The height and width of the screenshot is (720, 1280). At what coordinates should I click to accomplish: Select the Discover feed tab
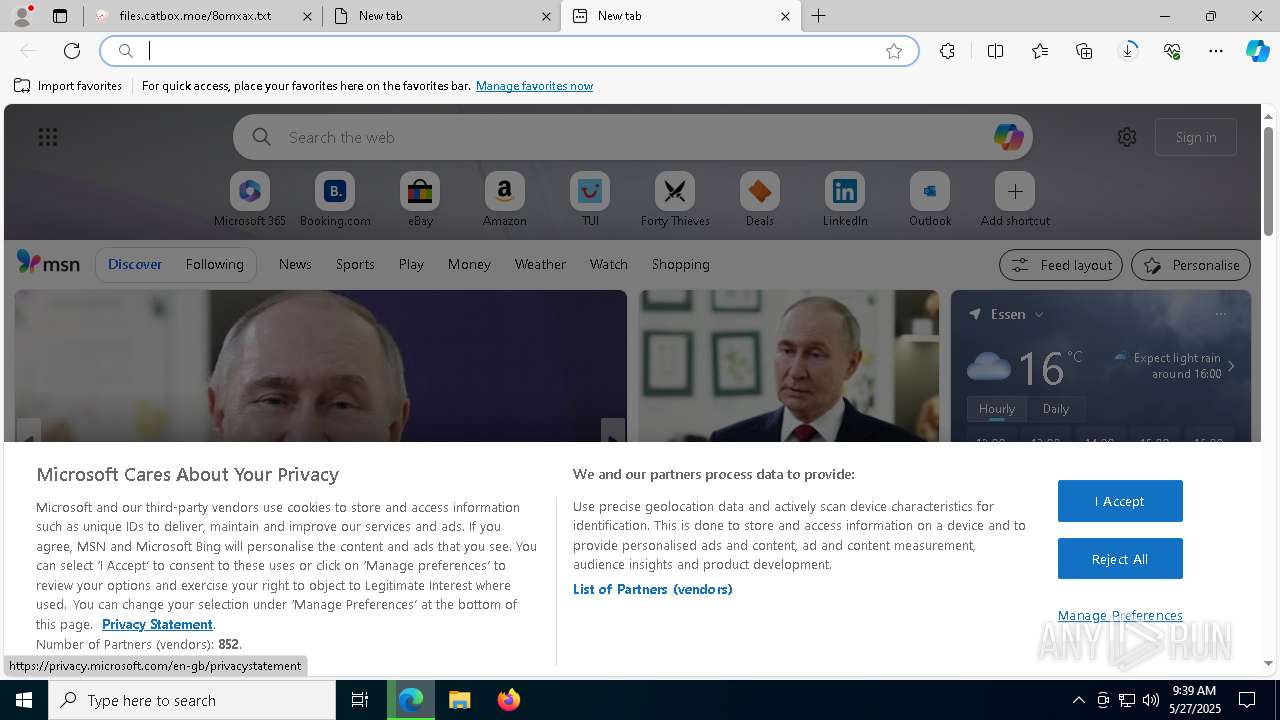135,264
